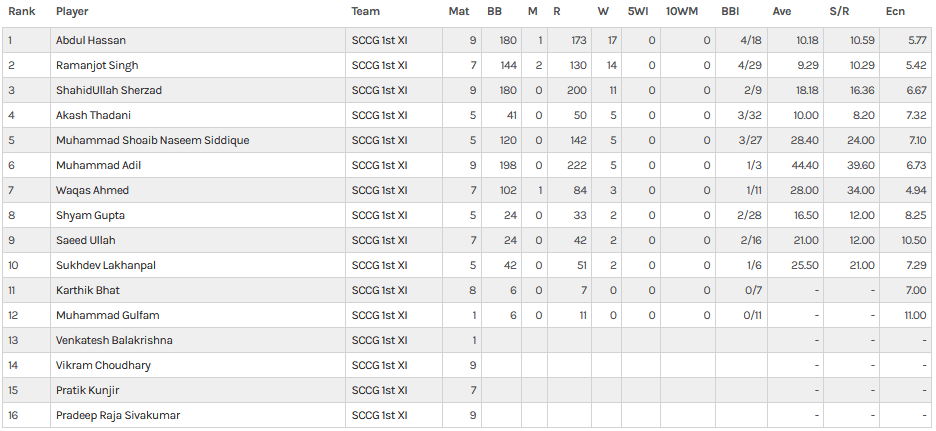
Task: Click SCCG 1st XI team for Karthik Bhat
Action: [x=380, y=291]
